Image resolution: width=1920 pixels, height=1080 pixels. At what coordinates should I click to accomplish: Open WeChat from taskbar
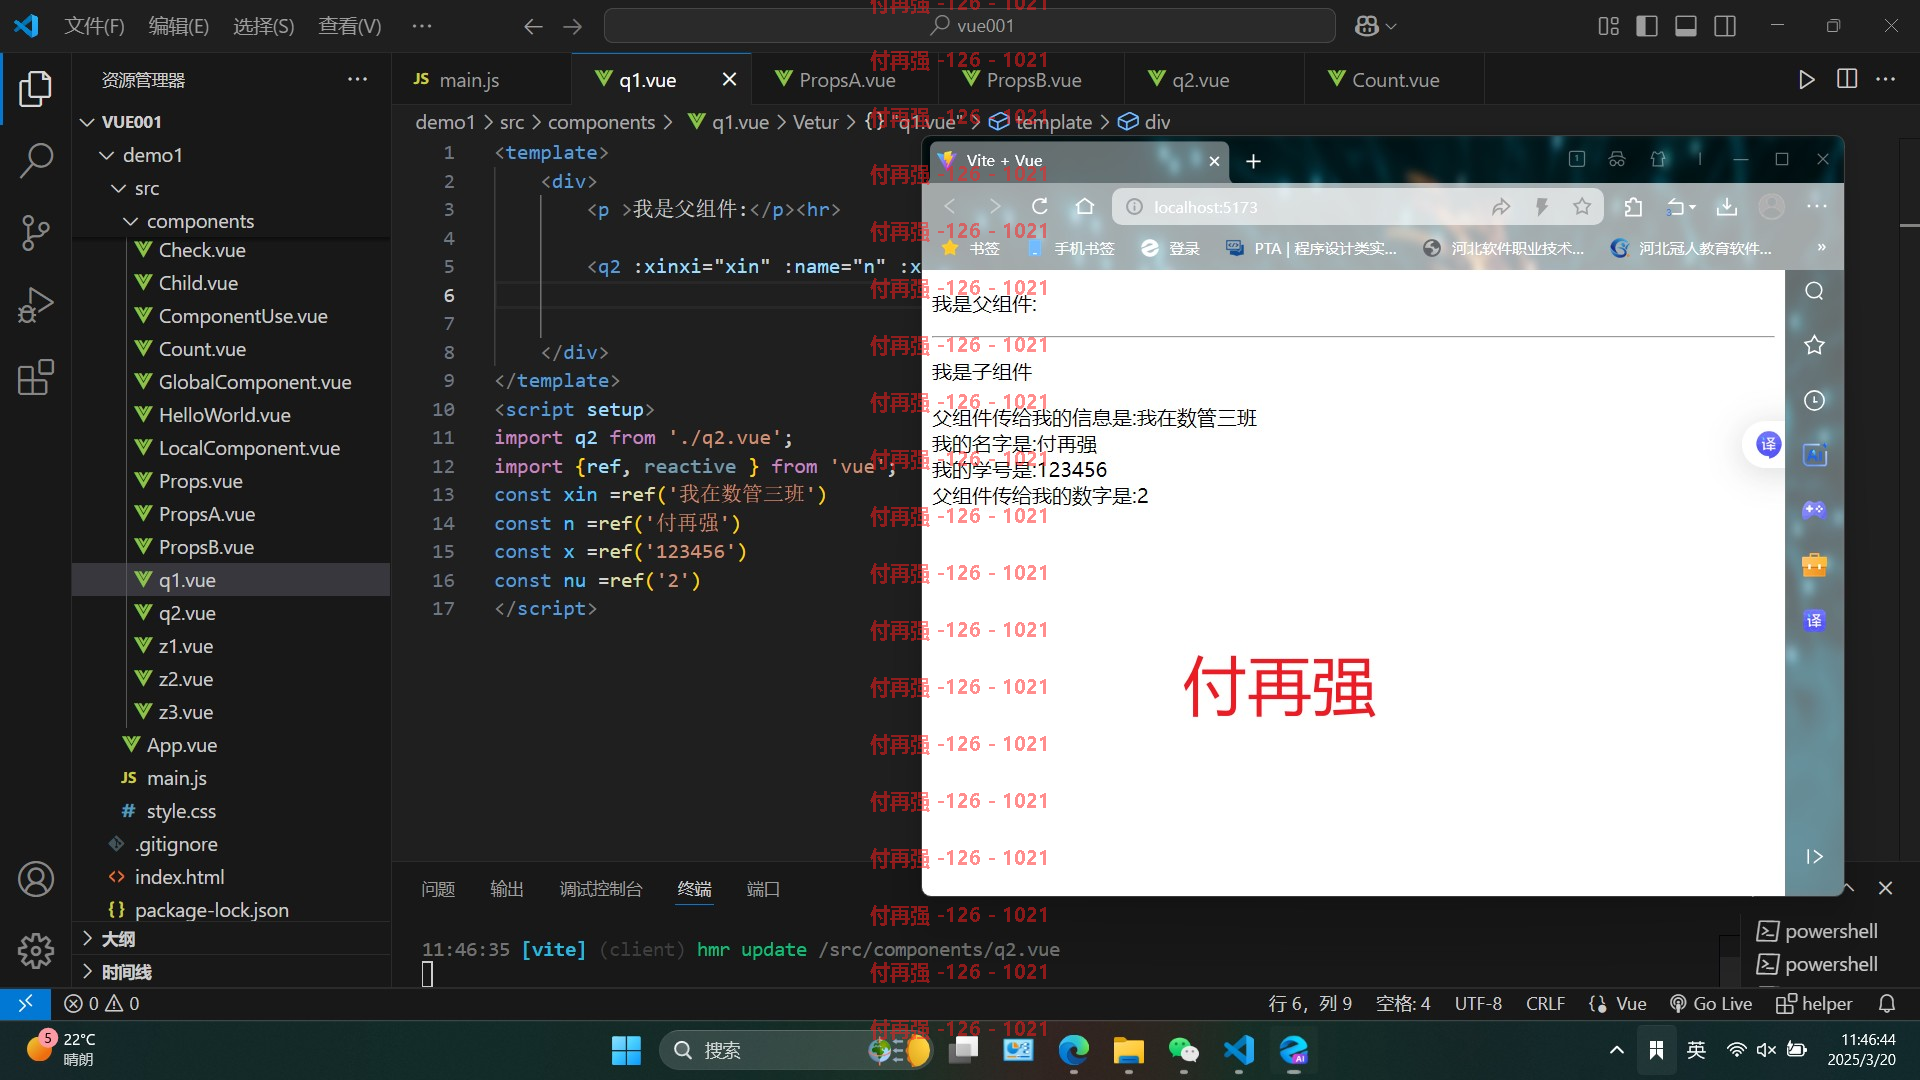pyautogui.click(x=1183, y=1050)
